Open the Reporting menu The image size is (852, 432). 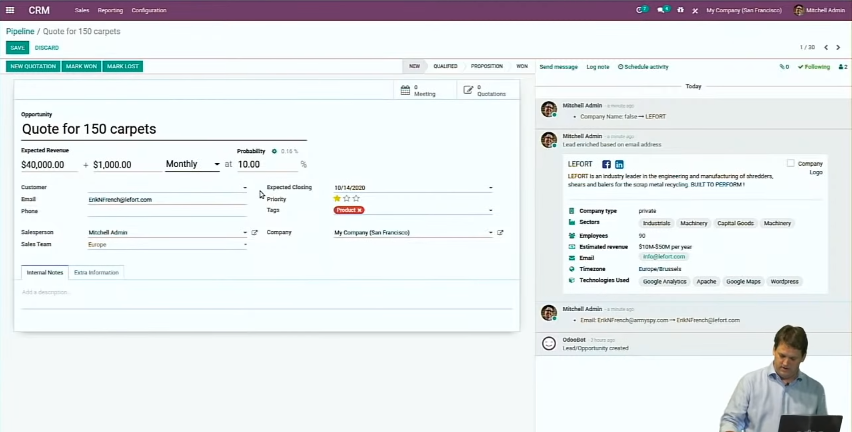[x=110, y=10]
